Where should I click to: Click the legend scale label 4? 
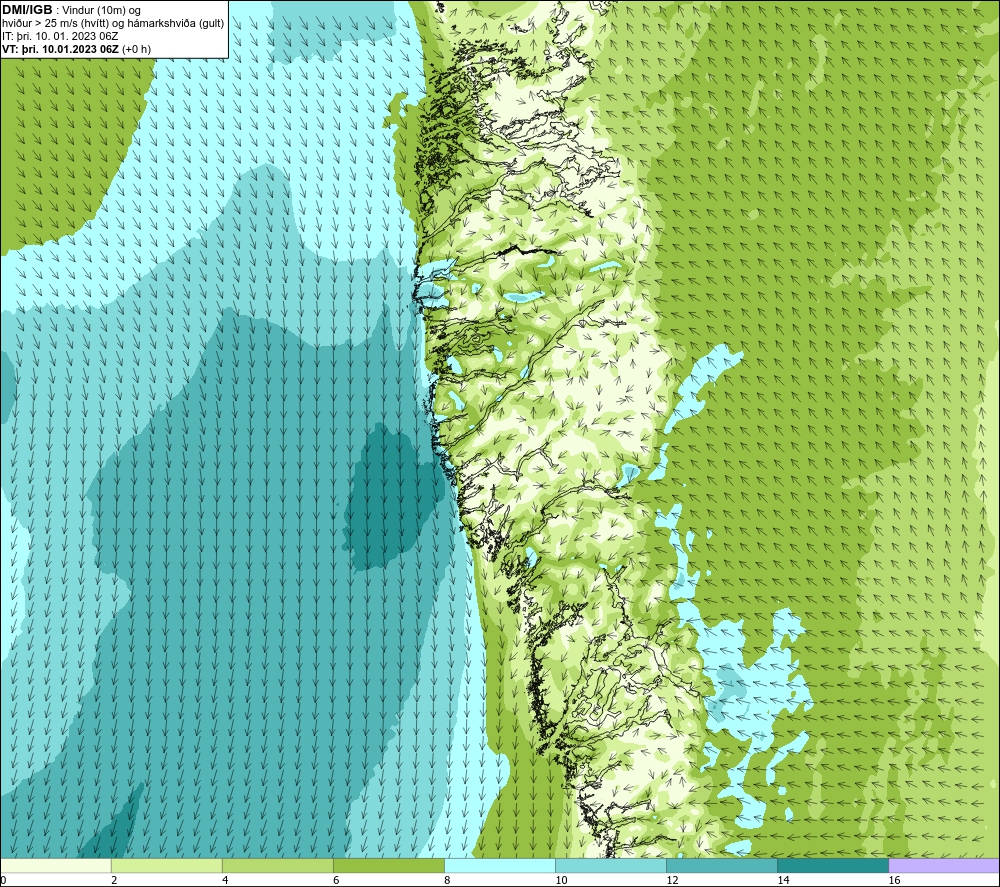coord(225,880)
